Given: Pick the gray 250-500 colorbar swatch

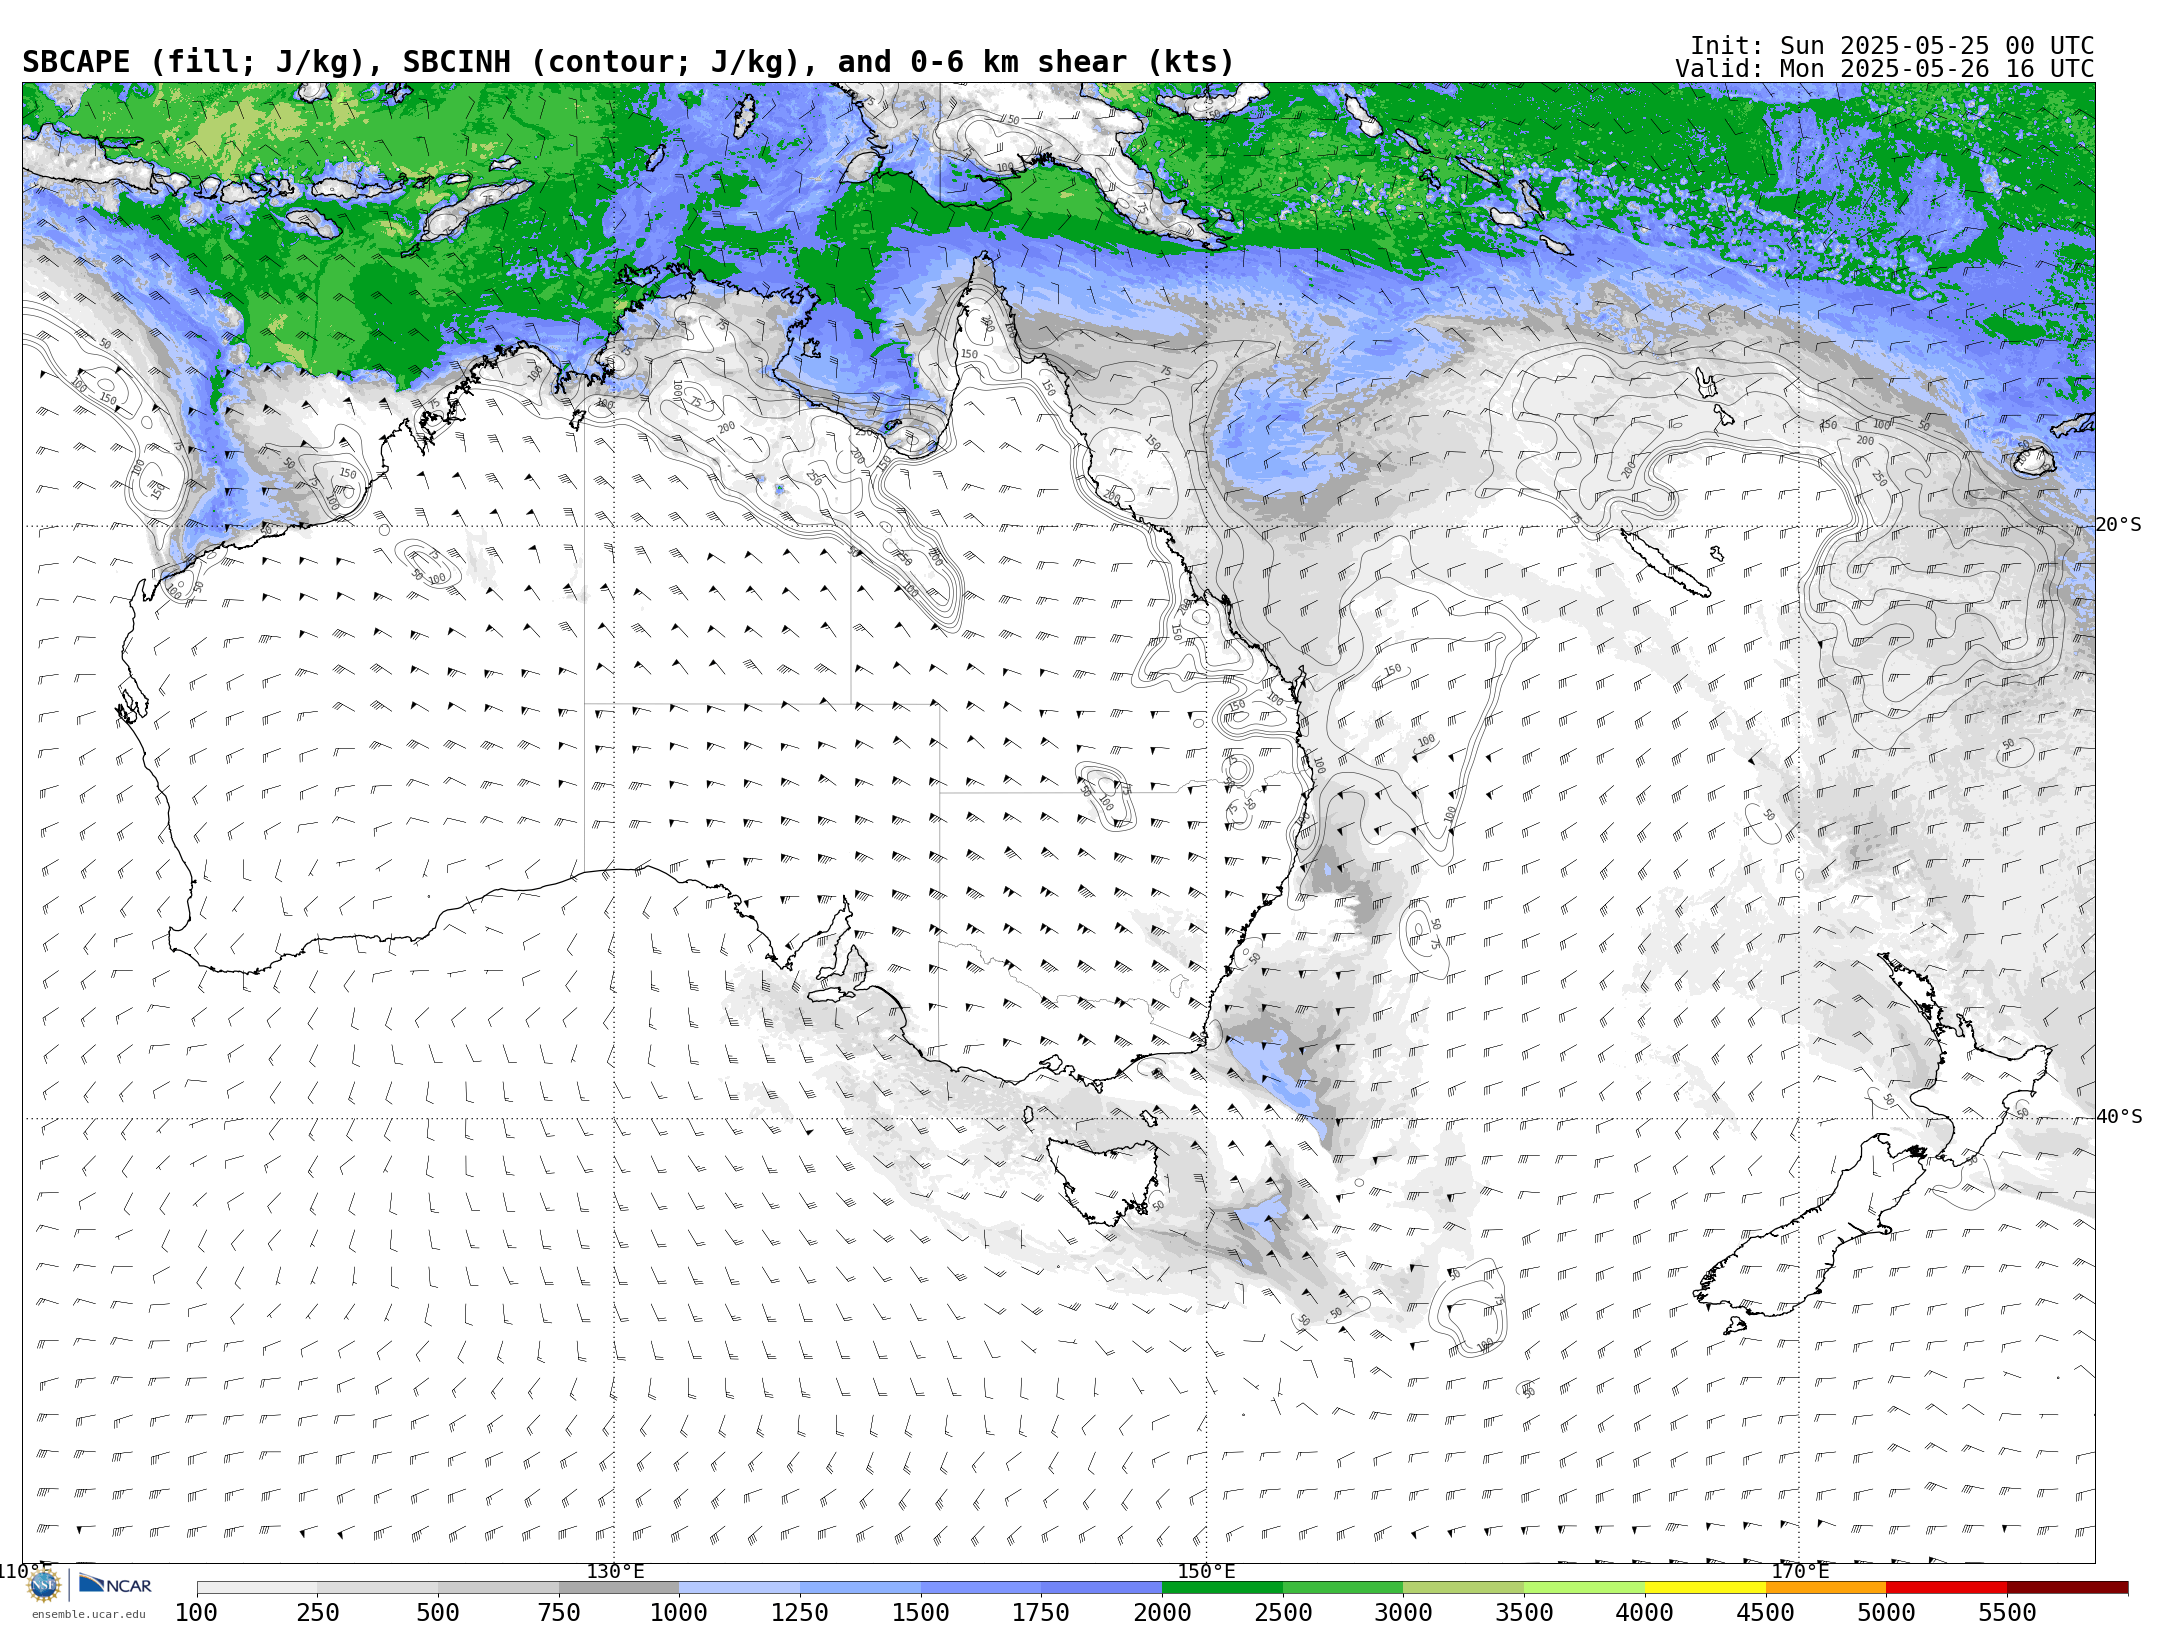Looking at the screenshot, I should pyautogui.click(x=377, y=1588).
